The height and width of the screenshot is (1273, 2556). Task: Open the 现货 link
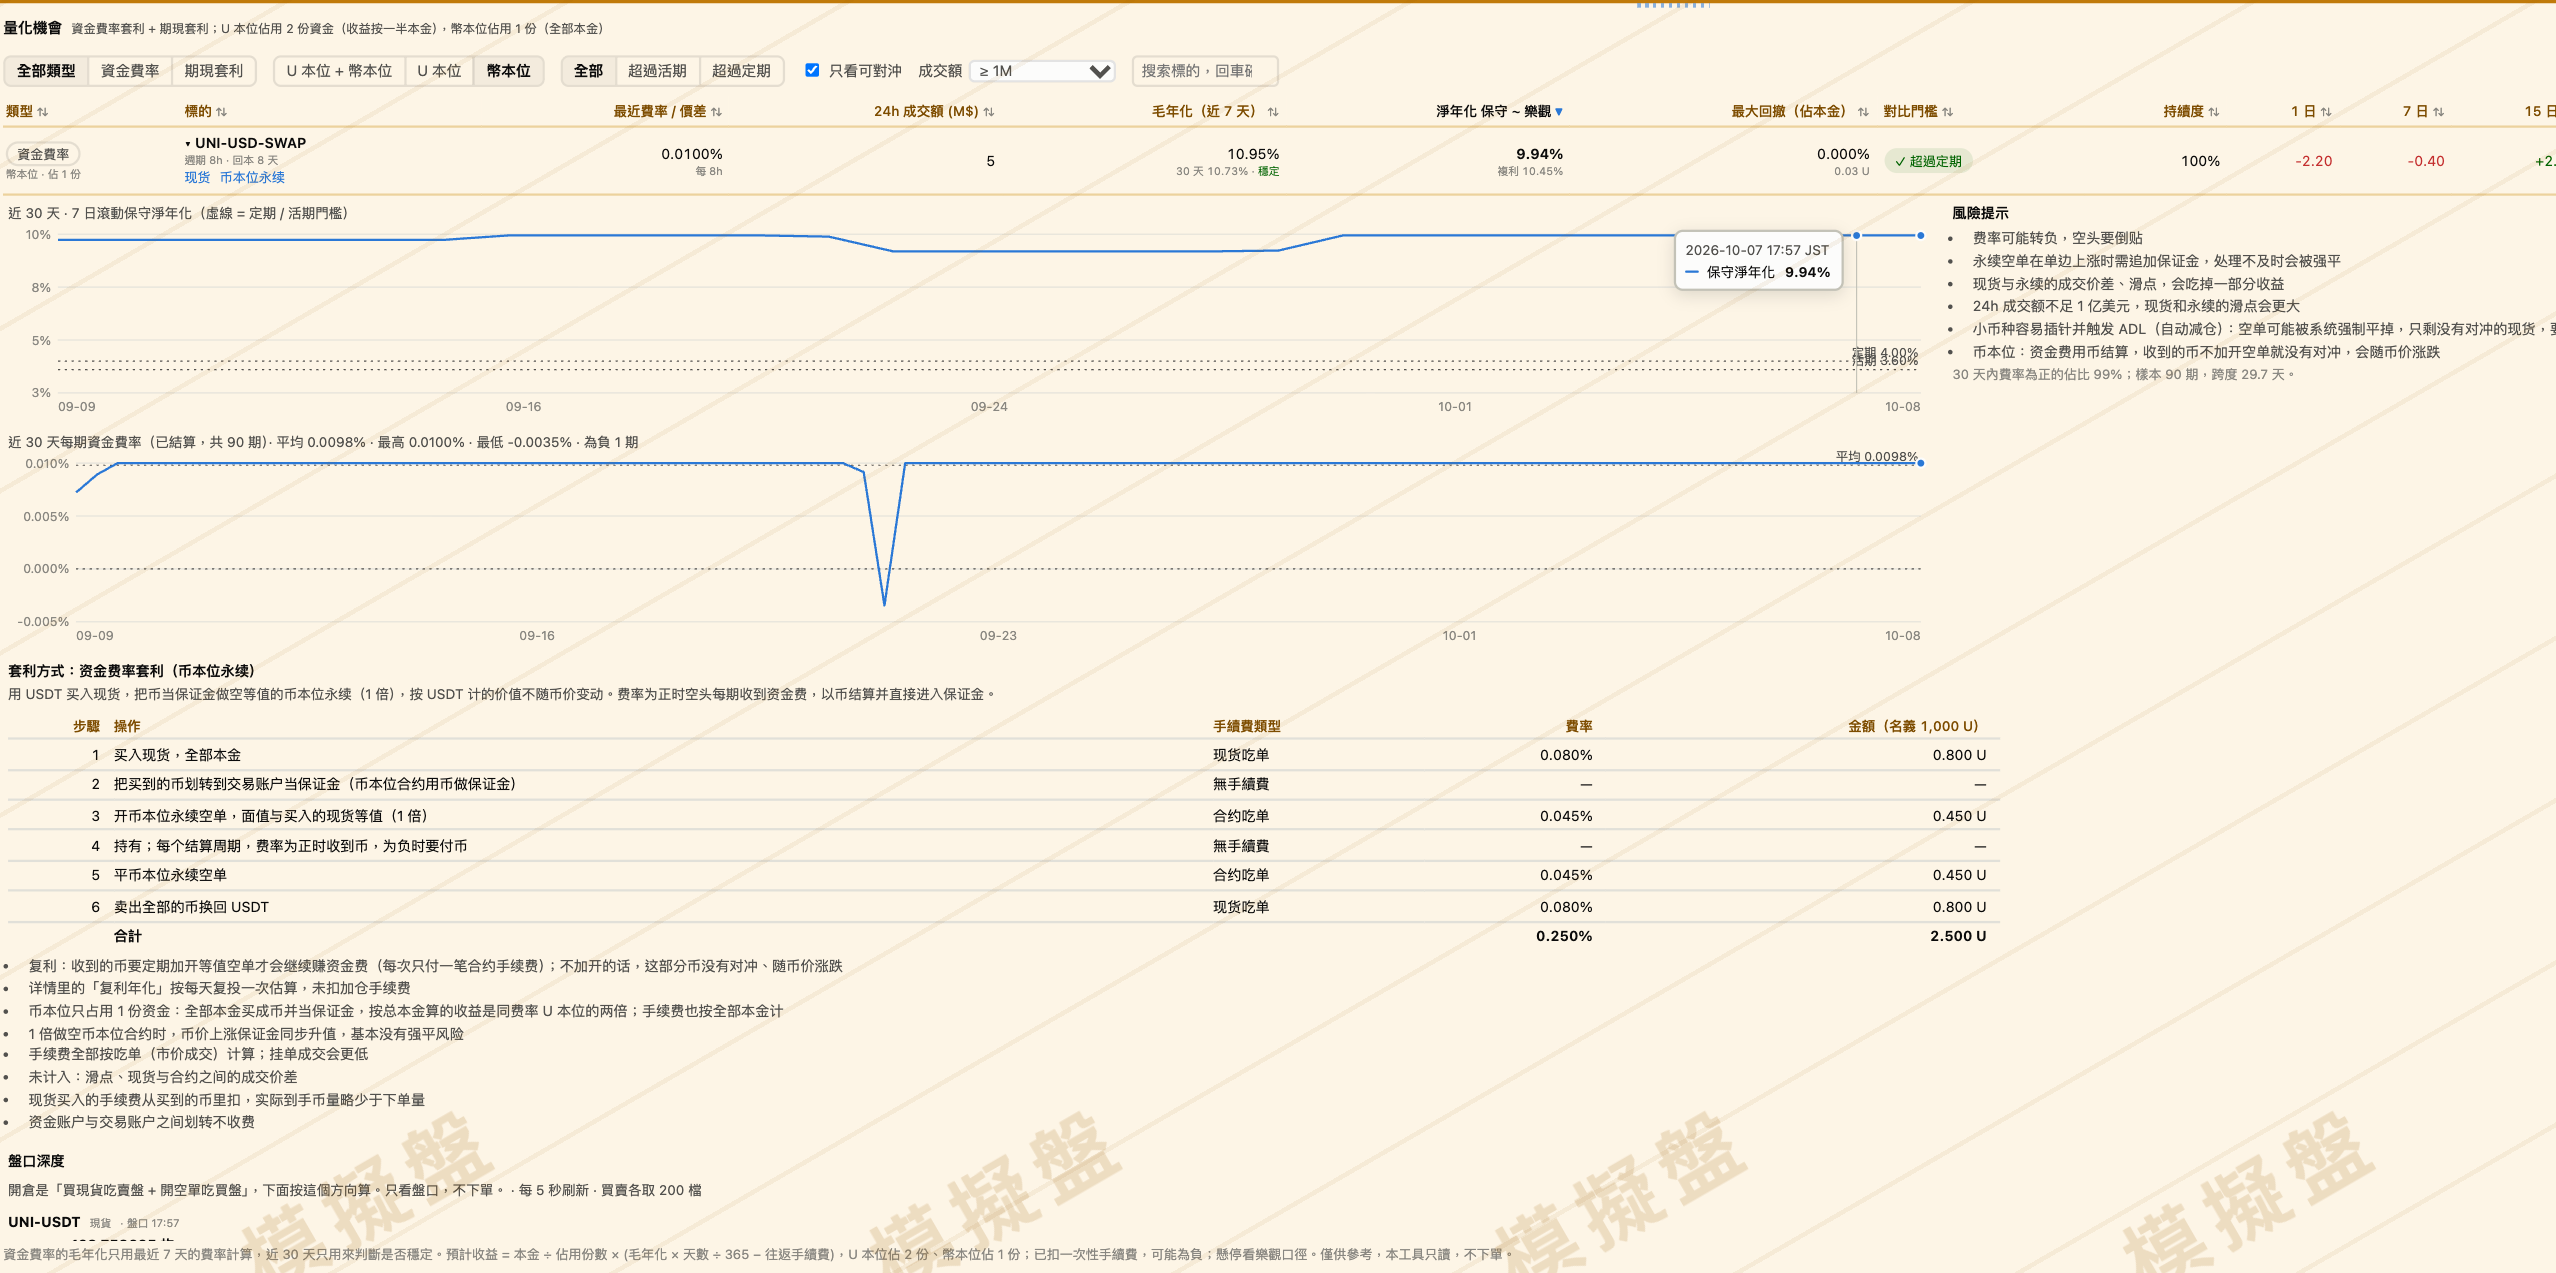tap(197, 178)
